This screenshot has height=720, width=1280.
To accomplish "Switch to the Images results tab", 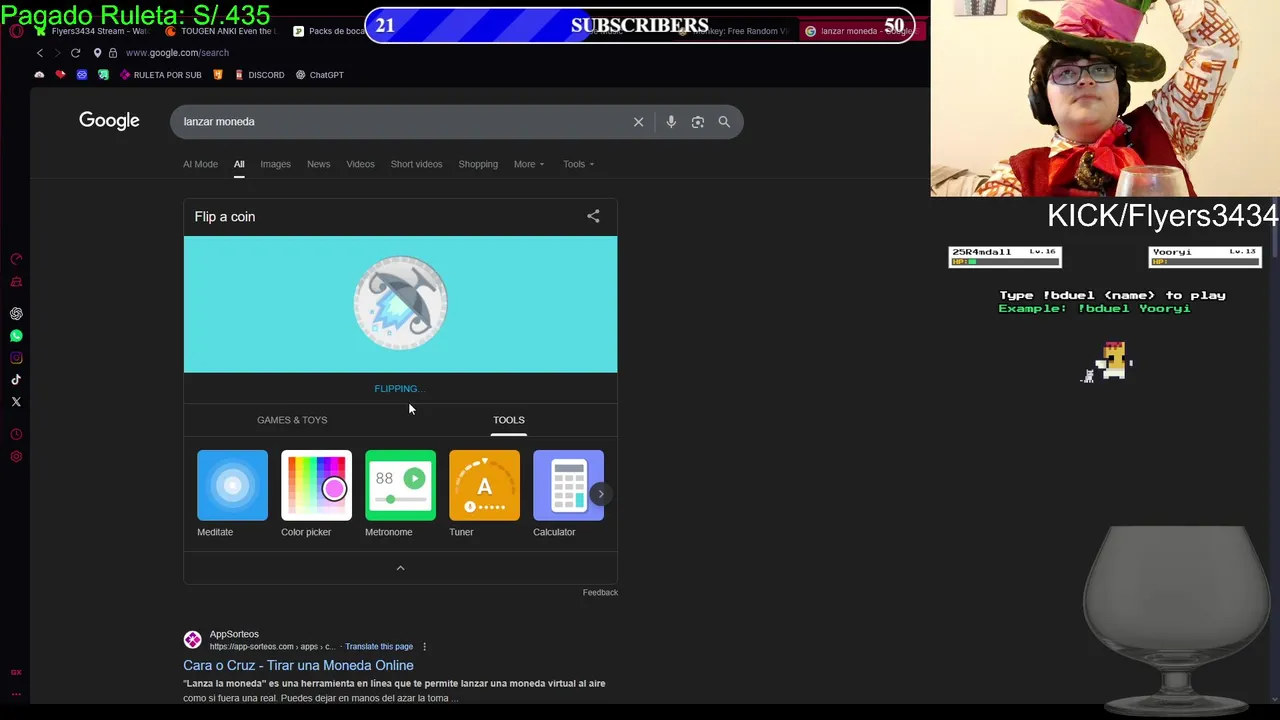I will click(275, 164).
